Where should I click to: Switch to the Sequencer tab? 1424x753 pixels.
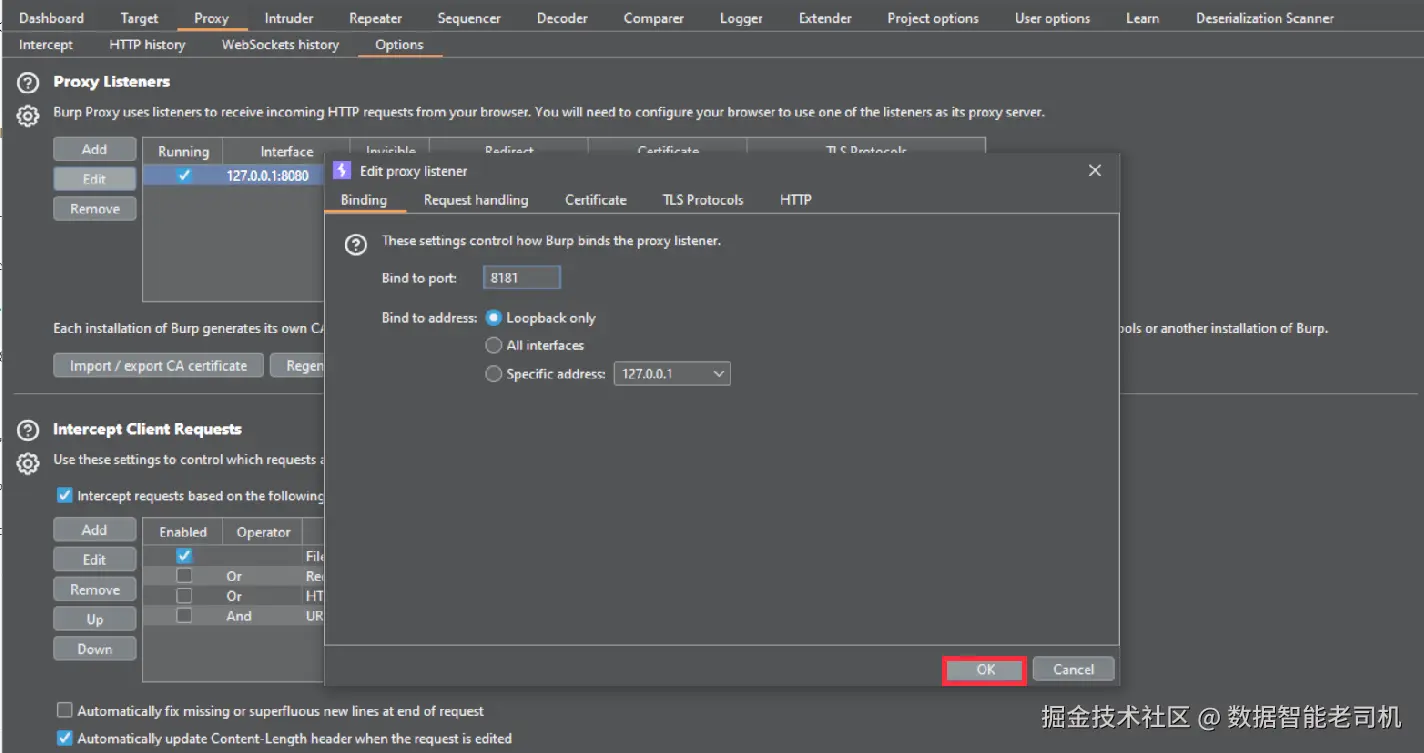pos(469,18)
